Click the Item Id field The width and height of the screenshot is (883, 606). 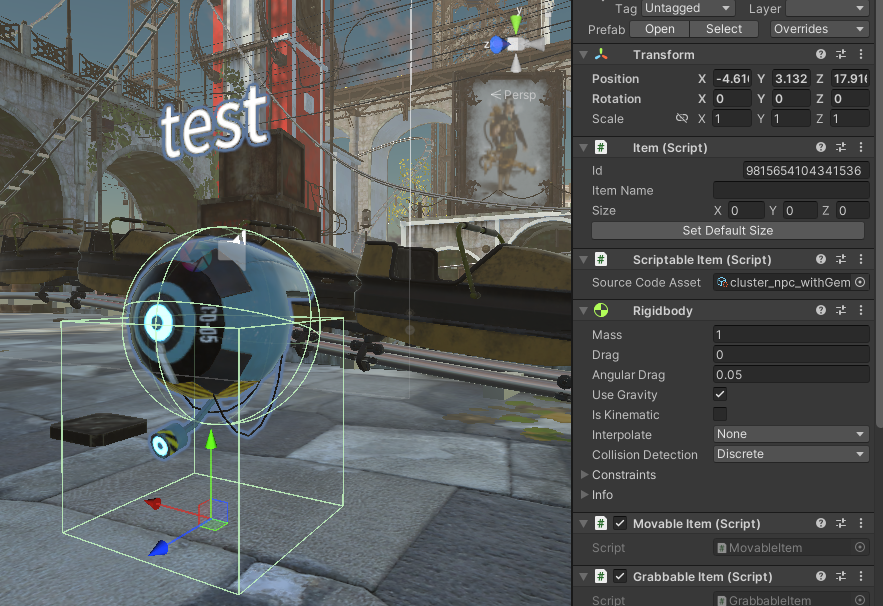pyautogui.click(x=805, y=170)
